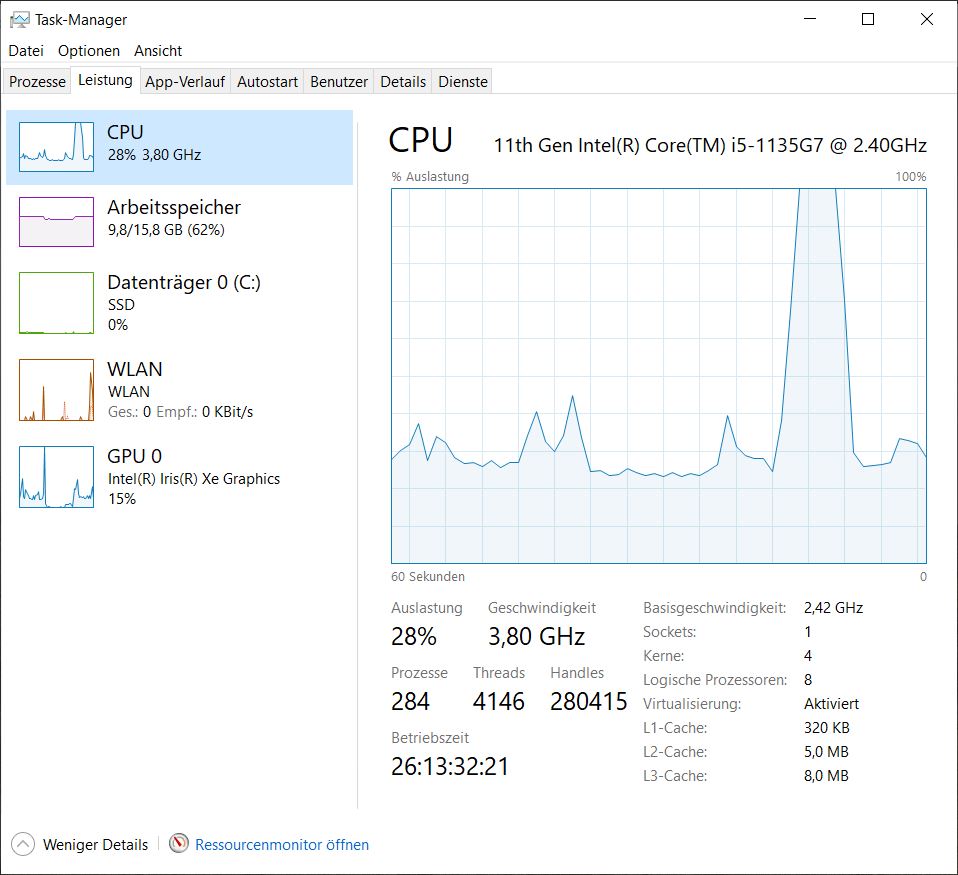Click the Weniger Details up-arrow circle icon
Viewport: 958px width, 875px height.
pos(23,844)
